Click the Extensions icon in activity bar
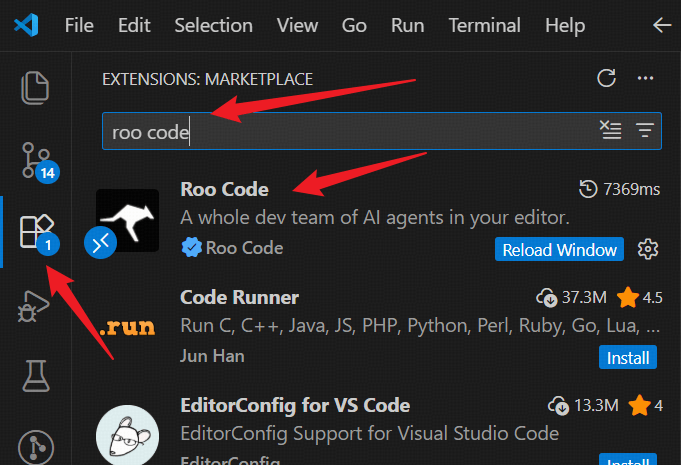The image size is (681, 465). (36, 232)
